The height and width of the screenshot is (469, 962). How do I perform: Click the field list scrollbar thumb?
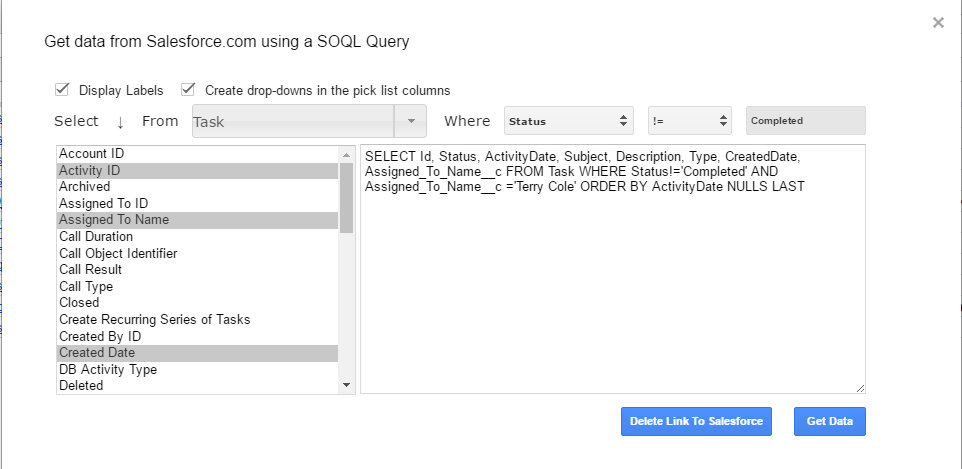coord(347,197)
